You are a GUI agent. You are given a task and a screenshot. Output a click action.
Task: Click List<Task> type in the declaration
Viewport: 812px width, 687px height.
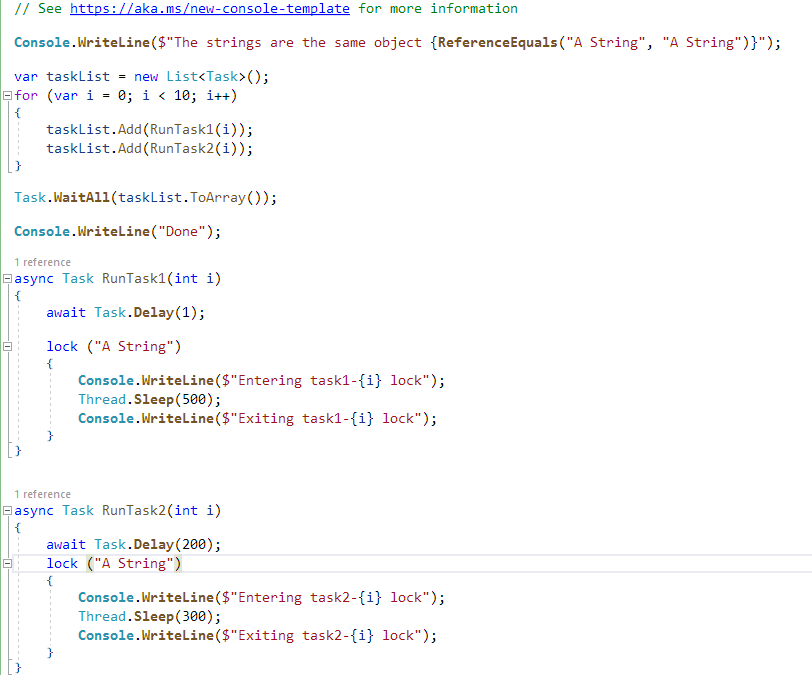click(x=206, y=77)
